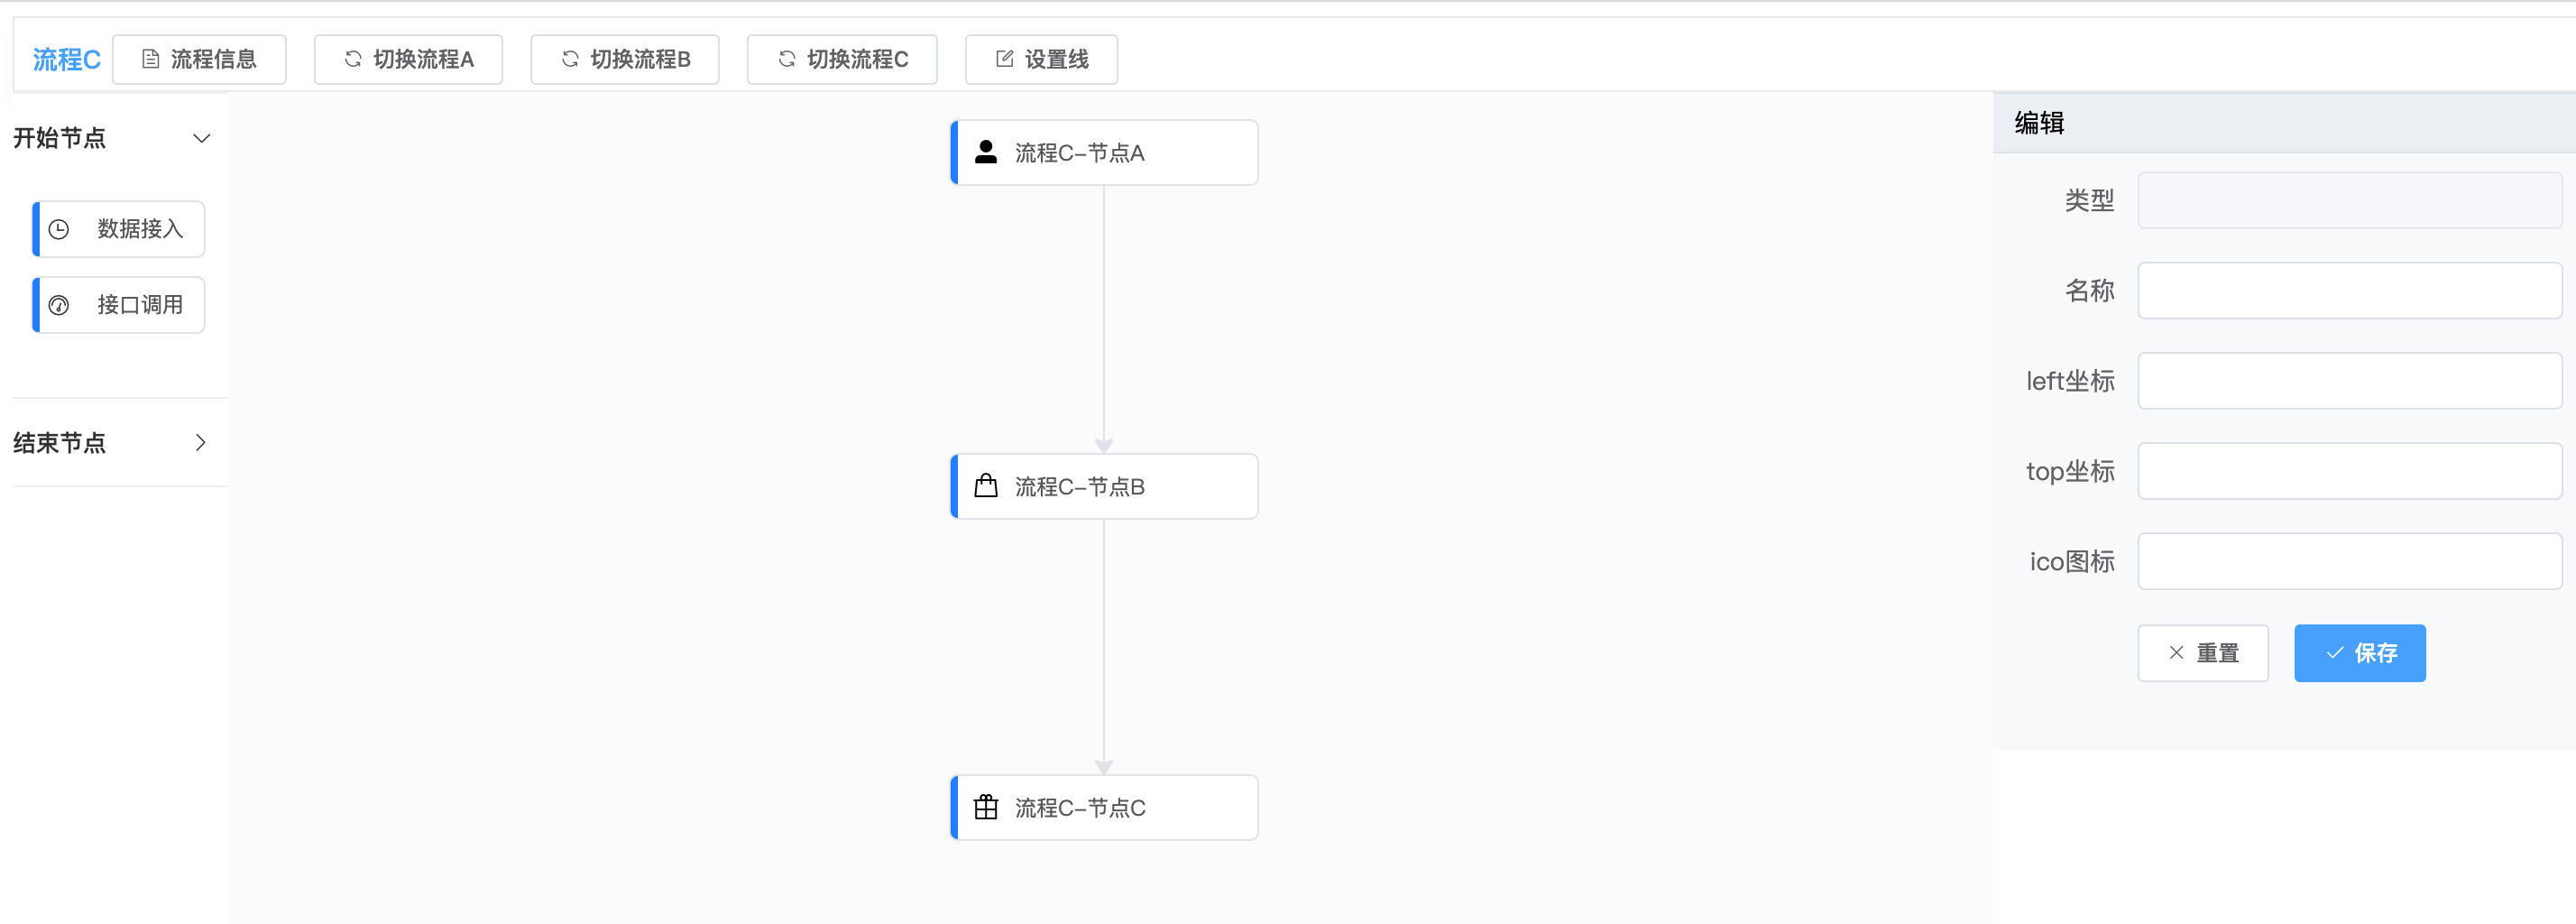Screen dimensions: 2576x924
Task: Click the gift box icon on 节点C
Action: 986,807
